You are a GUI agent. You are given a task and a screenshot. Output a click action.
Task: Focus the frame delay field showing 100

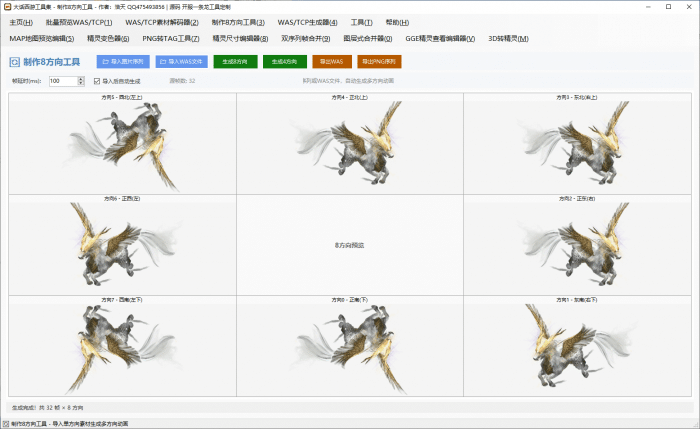(x=63, y=81)
